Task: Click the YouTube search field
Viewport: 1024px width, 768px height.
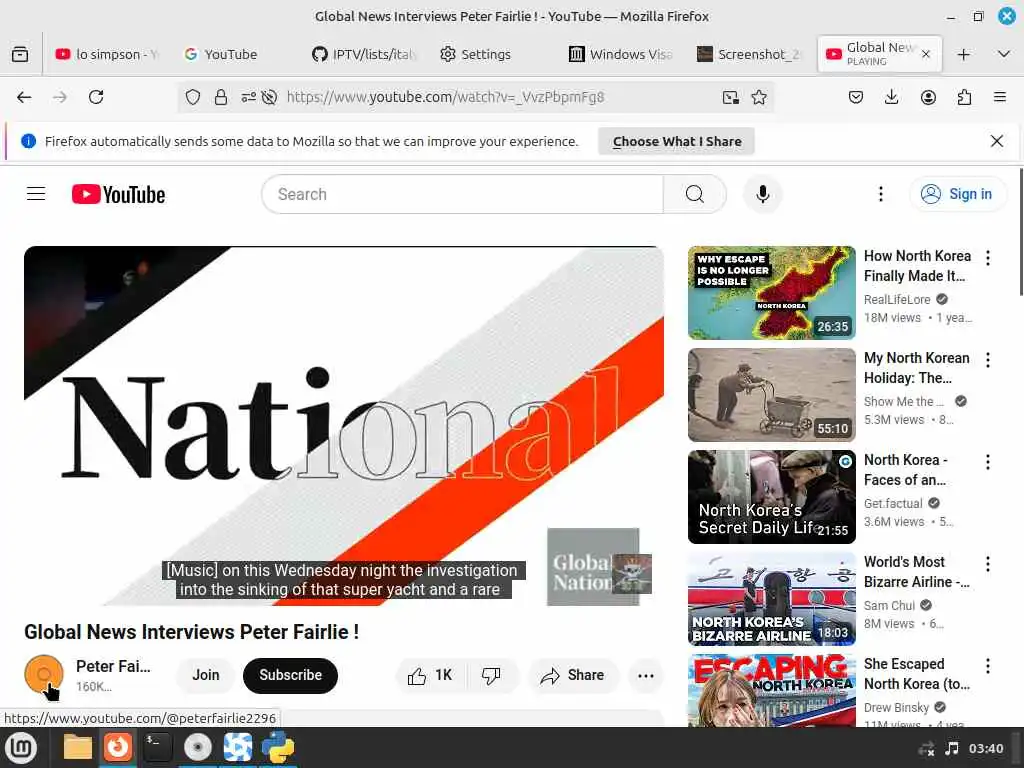Action: [462, 194]
